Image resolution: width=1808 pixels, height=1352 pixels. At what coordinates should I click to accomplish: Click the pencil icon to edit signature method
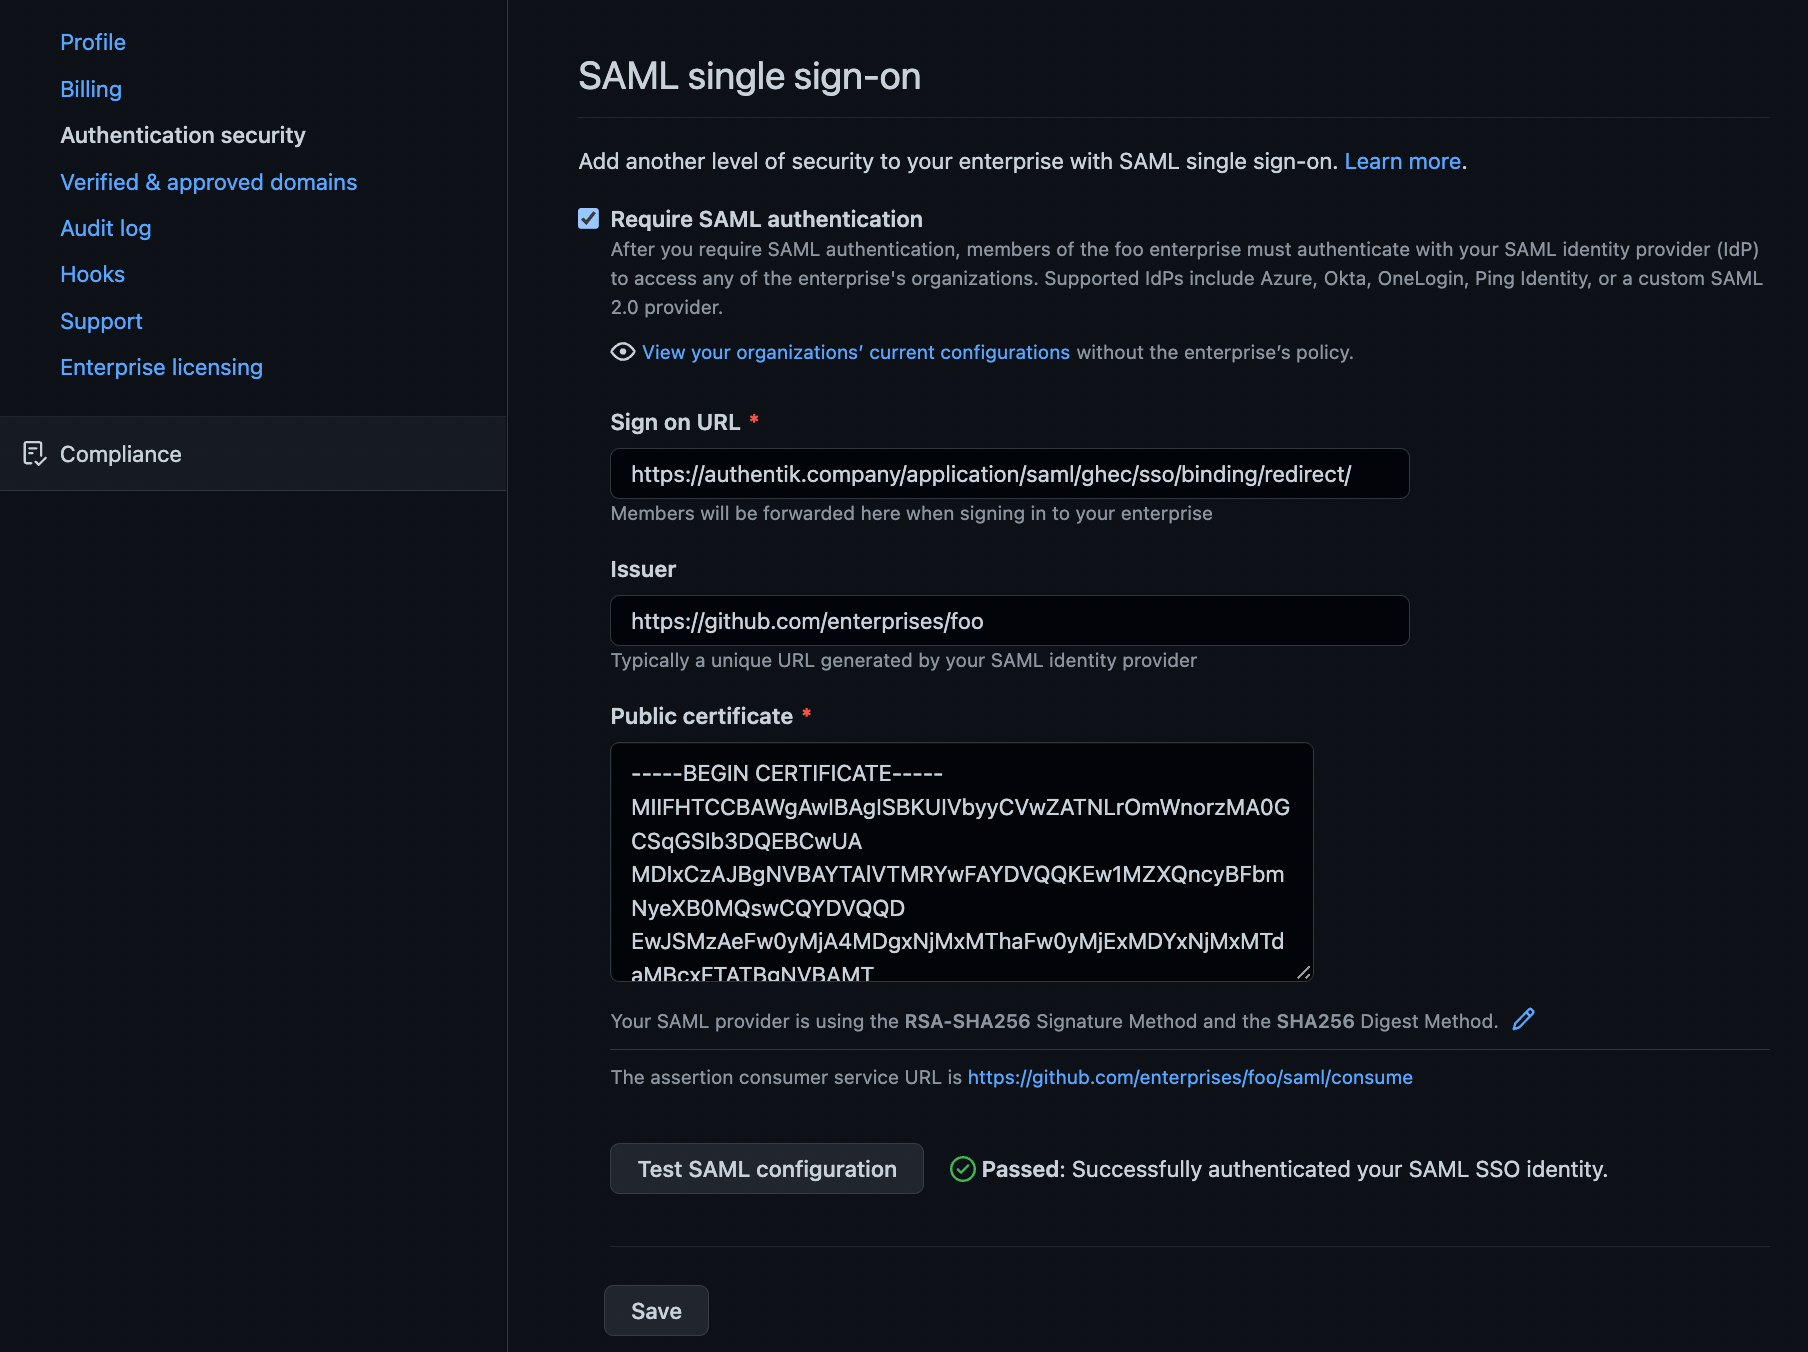point(1523,1020)
